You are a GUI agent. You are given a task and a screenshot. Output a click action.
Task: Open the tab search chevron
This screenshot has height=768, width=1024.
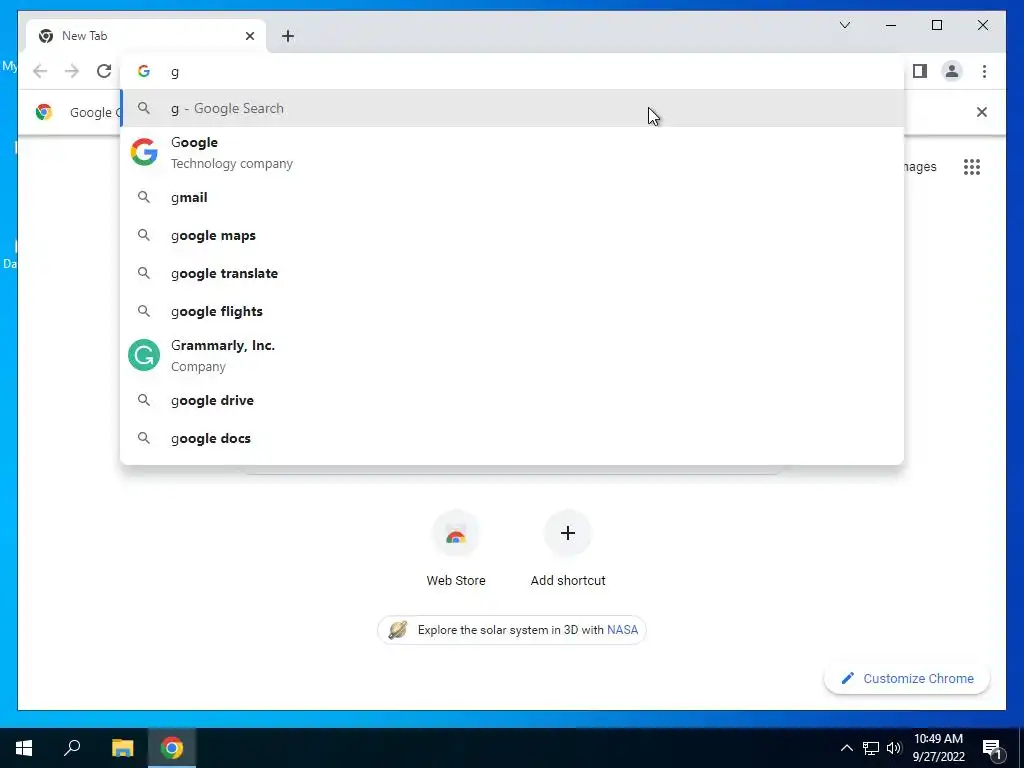[x=844, y=25]
